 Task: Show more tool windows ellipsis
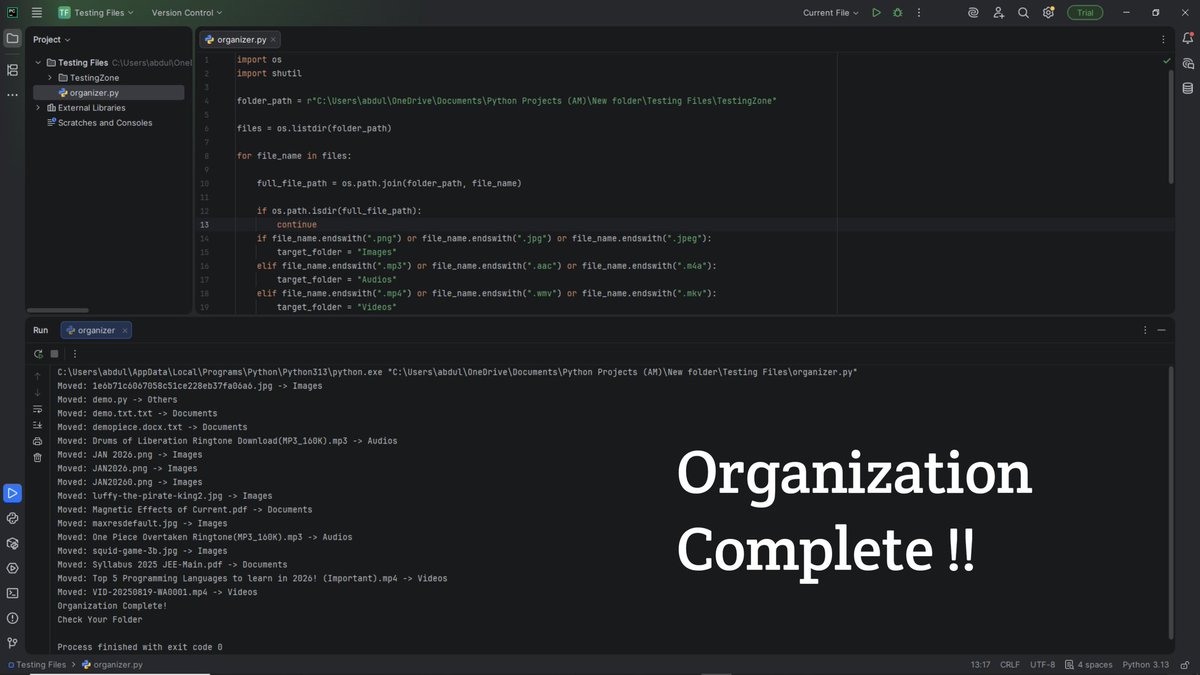point(12,94)
